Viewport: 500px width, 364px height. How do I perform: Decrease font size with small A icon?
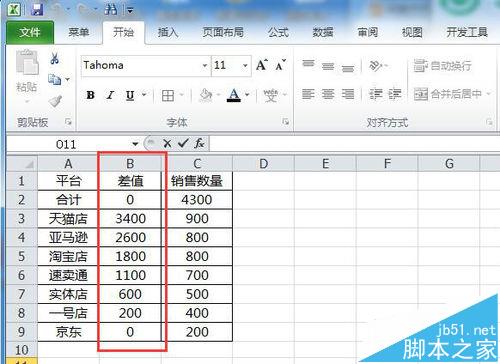tap(281, 65)
